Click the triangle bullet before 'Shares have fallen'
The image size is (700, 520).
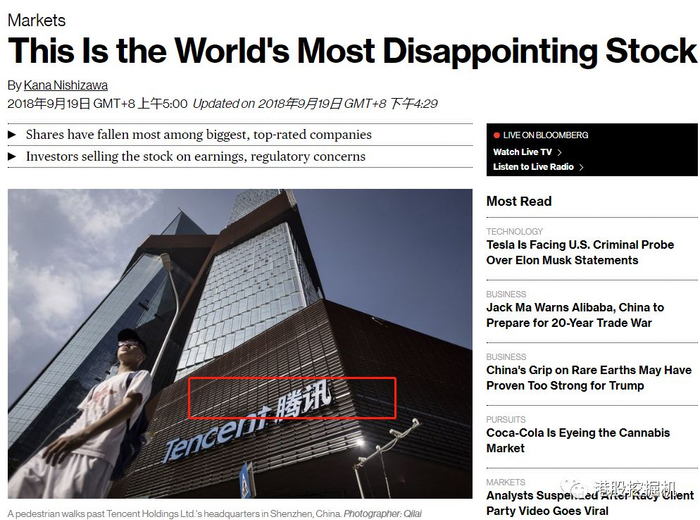(12, 135)
